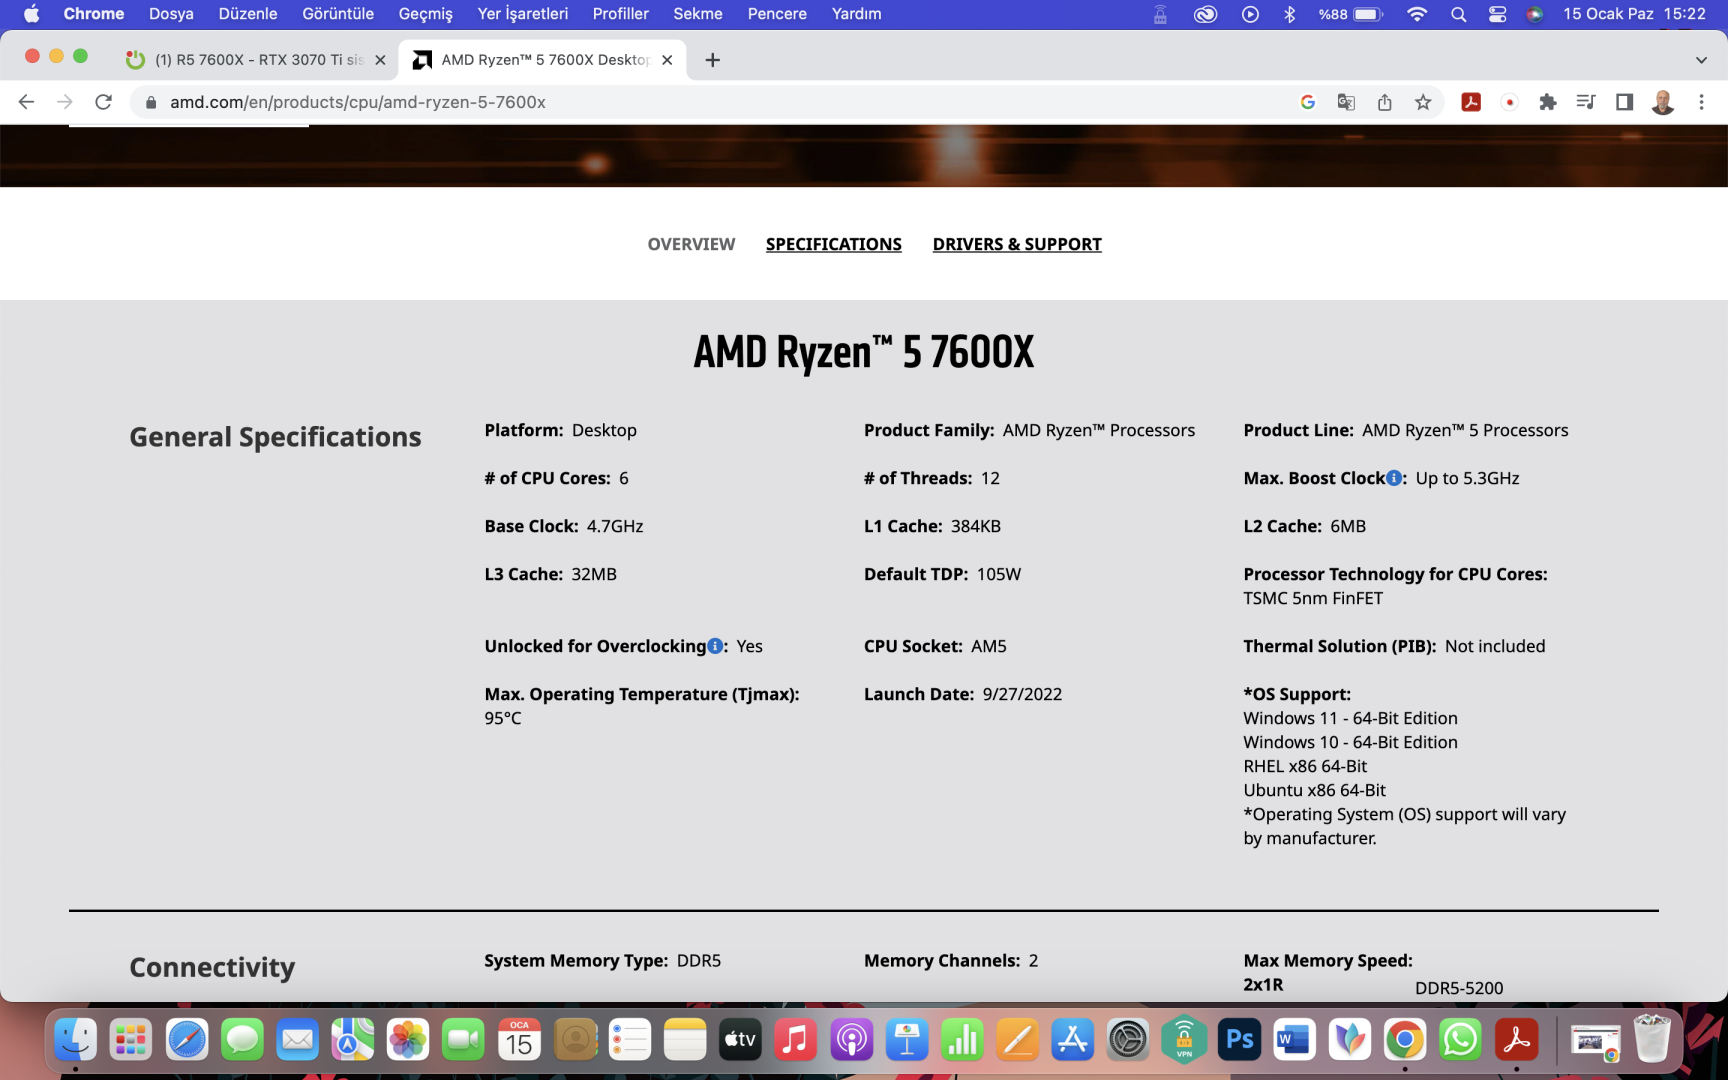
Task: Expand the tab search chevron
Action: pyautogui.click(x=1701, y=60)
